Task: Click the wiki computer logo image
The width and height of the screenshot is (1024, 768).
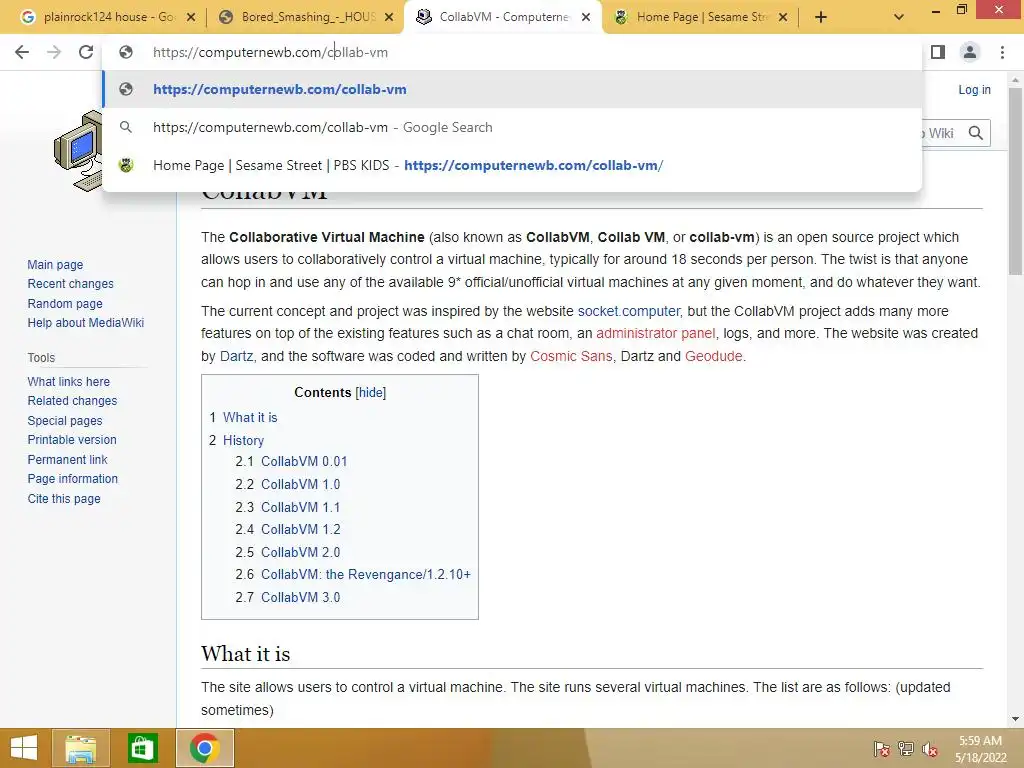Action: (x=78, y=152)
